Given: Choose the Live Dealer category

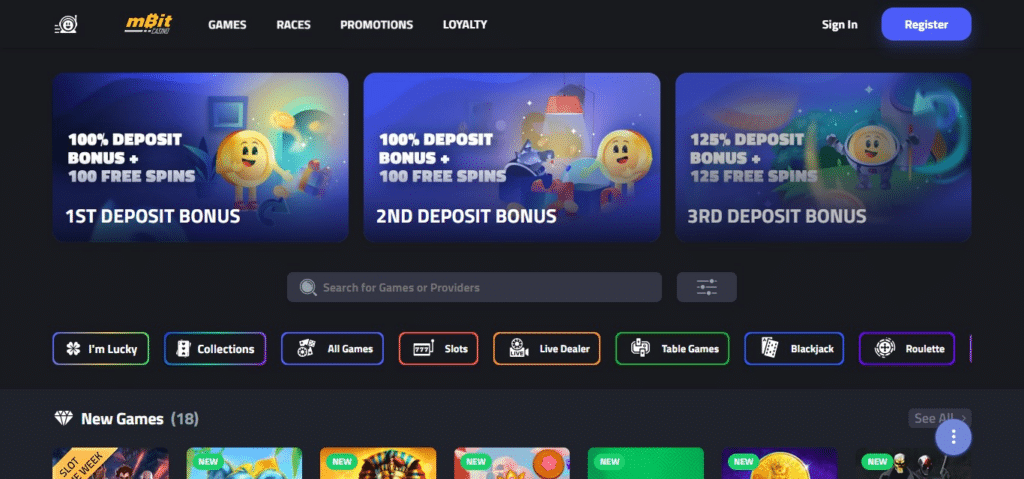Looking at the screenshot, I should (x=547, y=349).
